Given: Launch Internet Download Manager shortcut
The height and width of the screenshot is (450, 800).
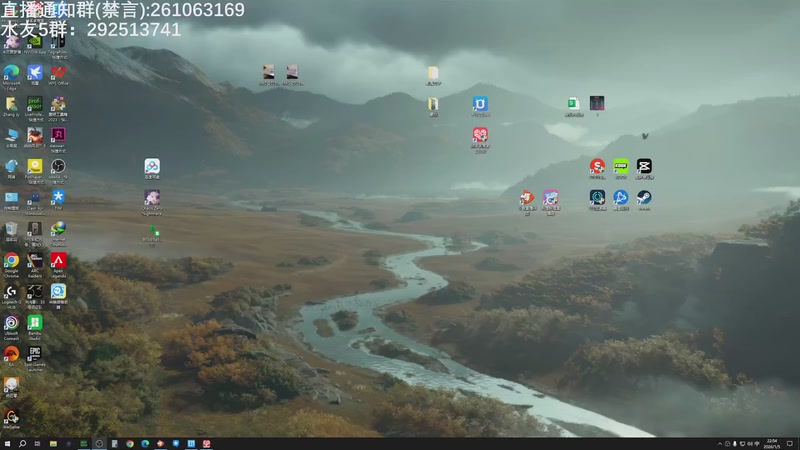Looking at the screenshot, I should point(58,233).
